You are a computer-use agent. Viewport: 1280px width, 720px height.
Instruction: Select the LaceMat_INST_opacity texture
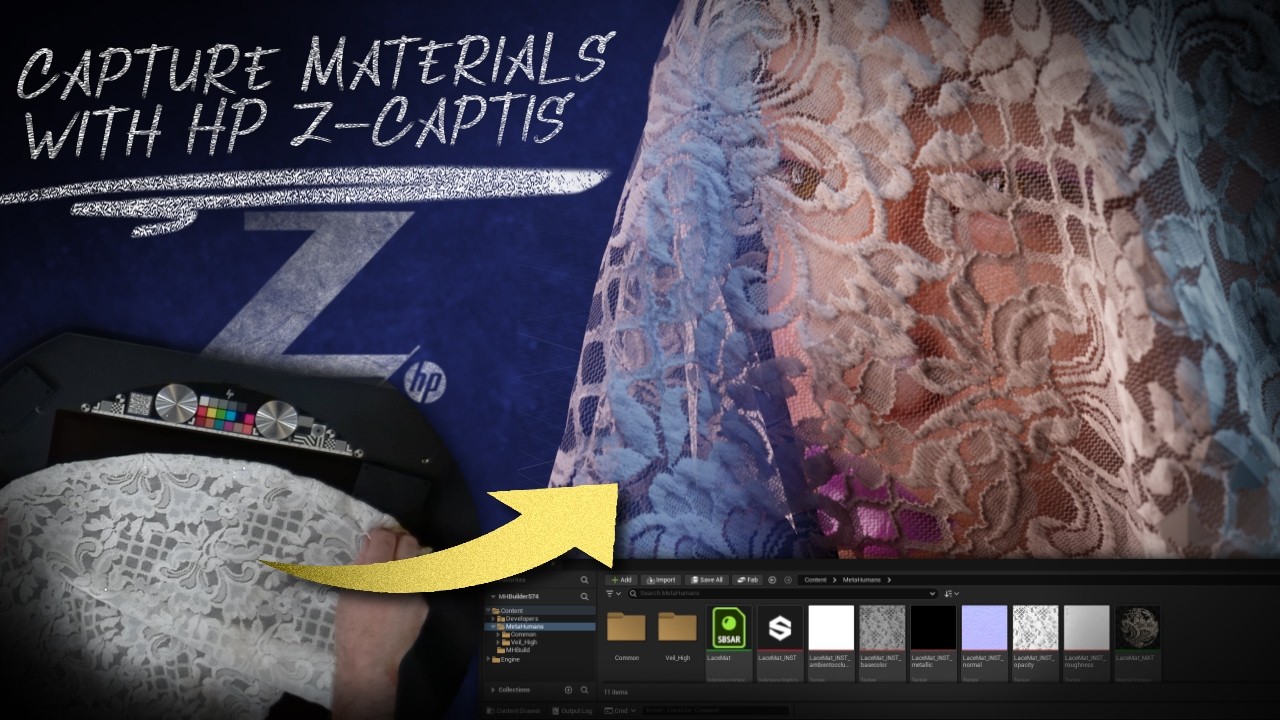tap(1035, 642)
